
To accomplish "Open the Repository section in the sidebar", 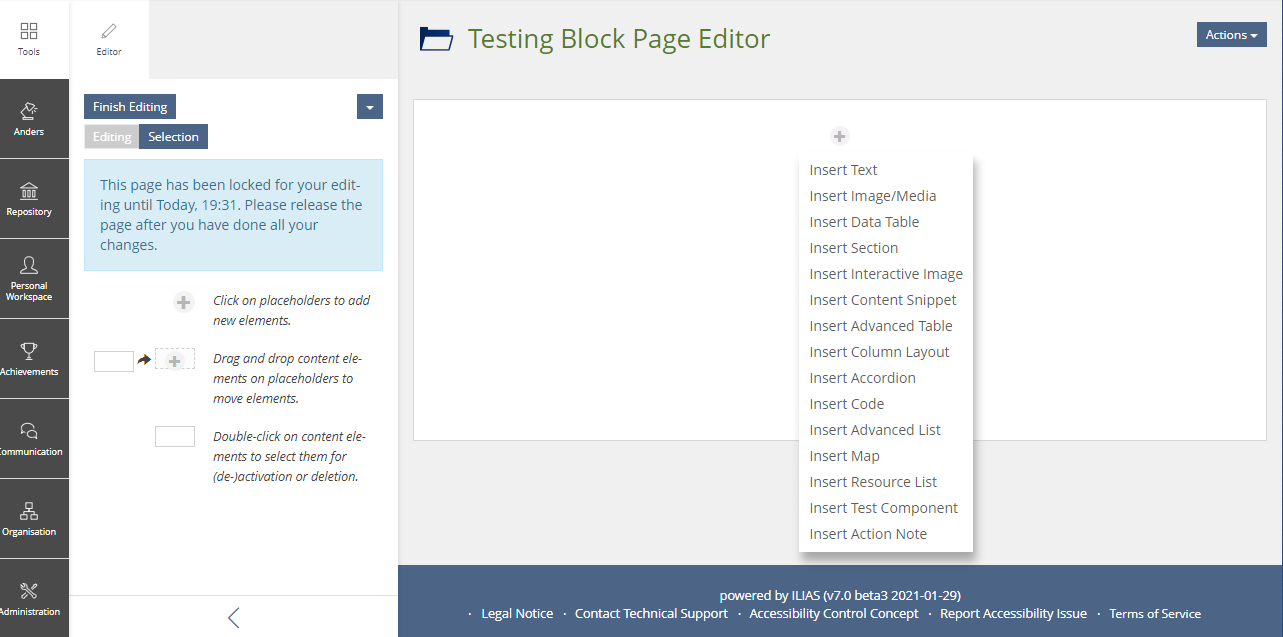I will pyautogui.click(x=29, y=199).
